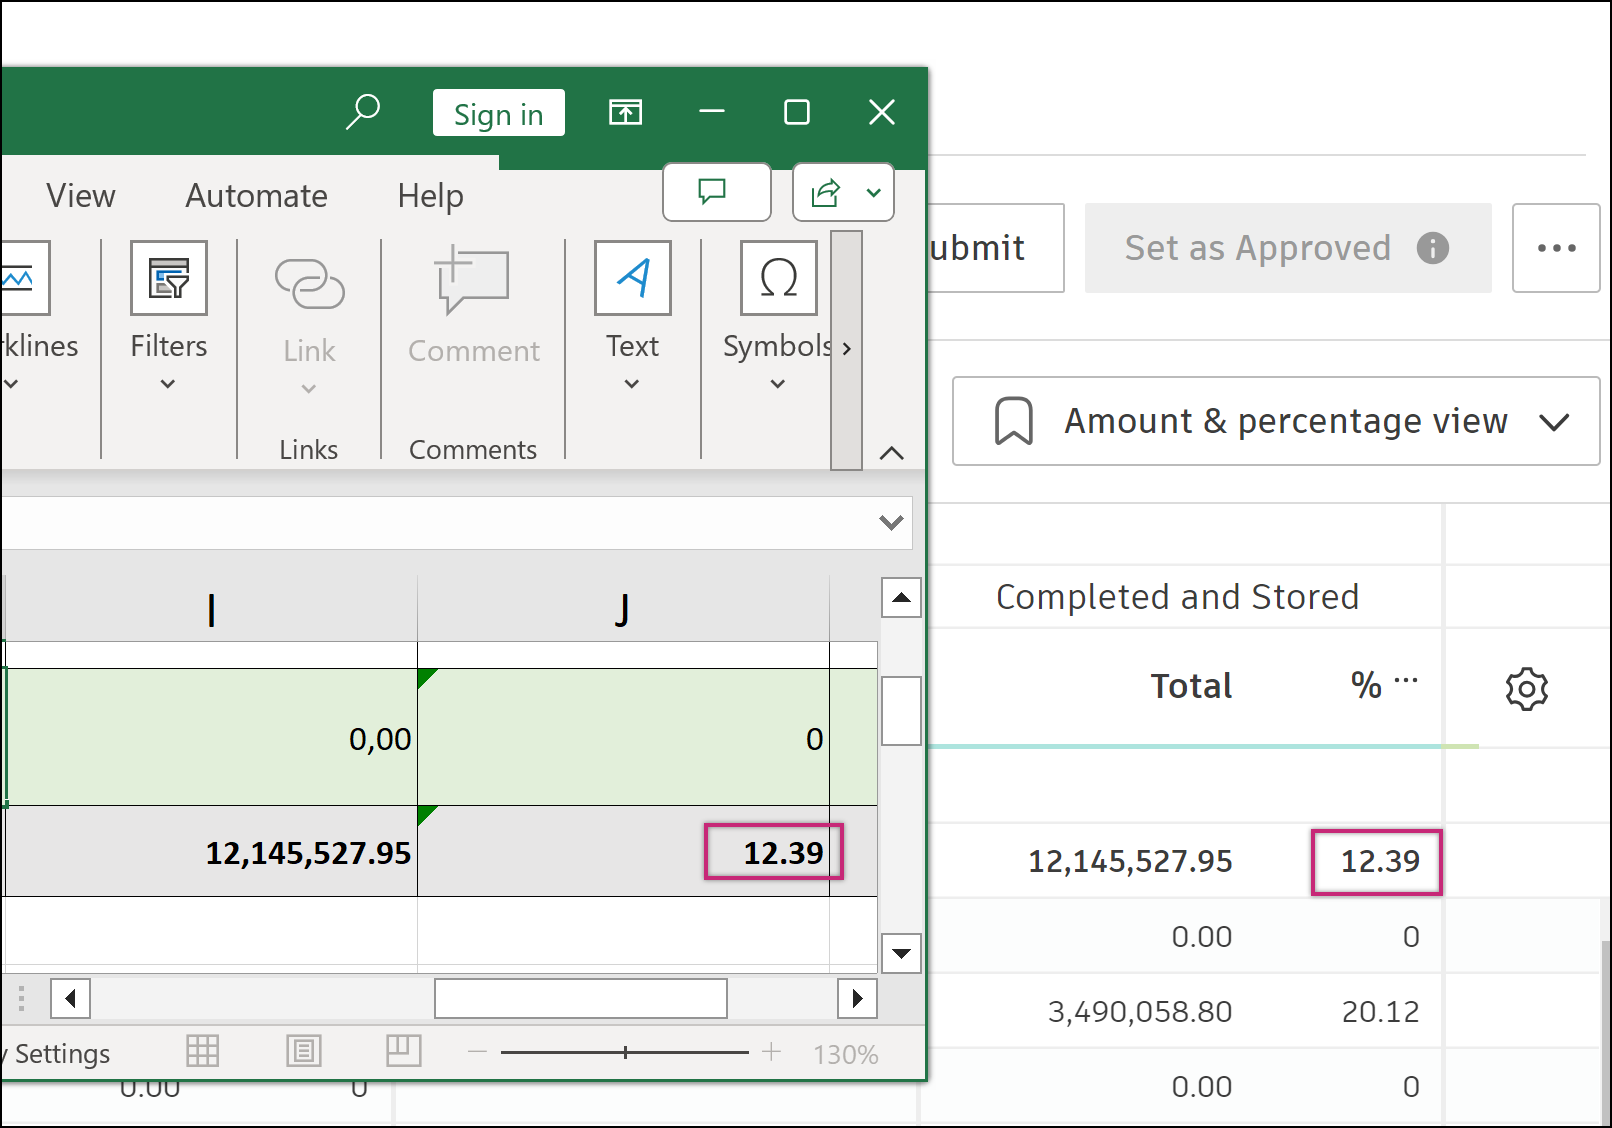Switch to Page Break Preview
The height and width of the screenshot is (1128, 1612).
[404, 1051]
